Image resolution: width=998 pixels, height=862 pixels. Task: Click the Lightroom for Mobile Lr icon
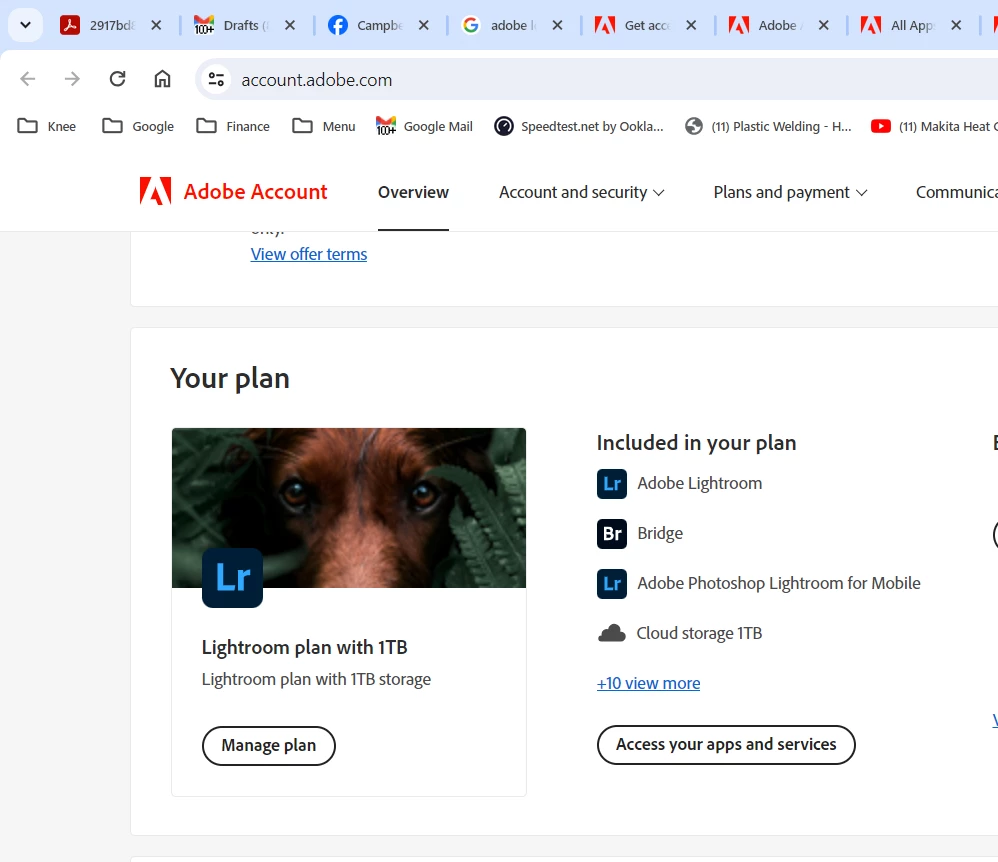(612, 584)
